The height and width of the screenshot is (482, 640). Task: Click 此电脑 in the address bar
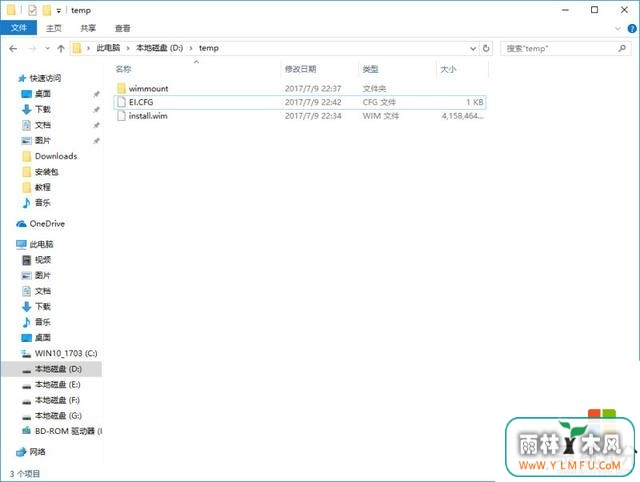(x=108, y=48)
